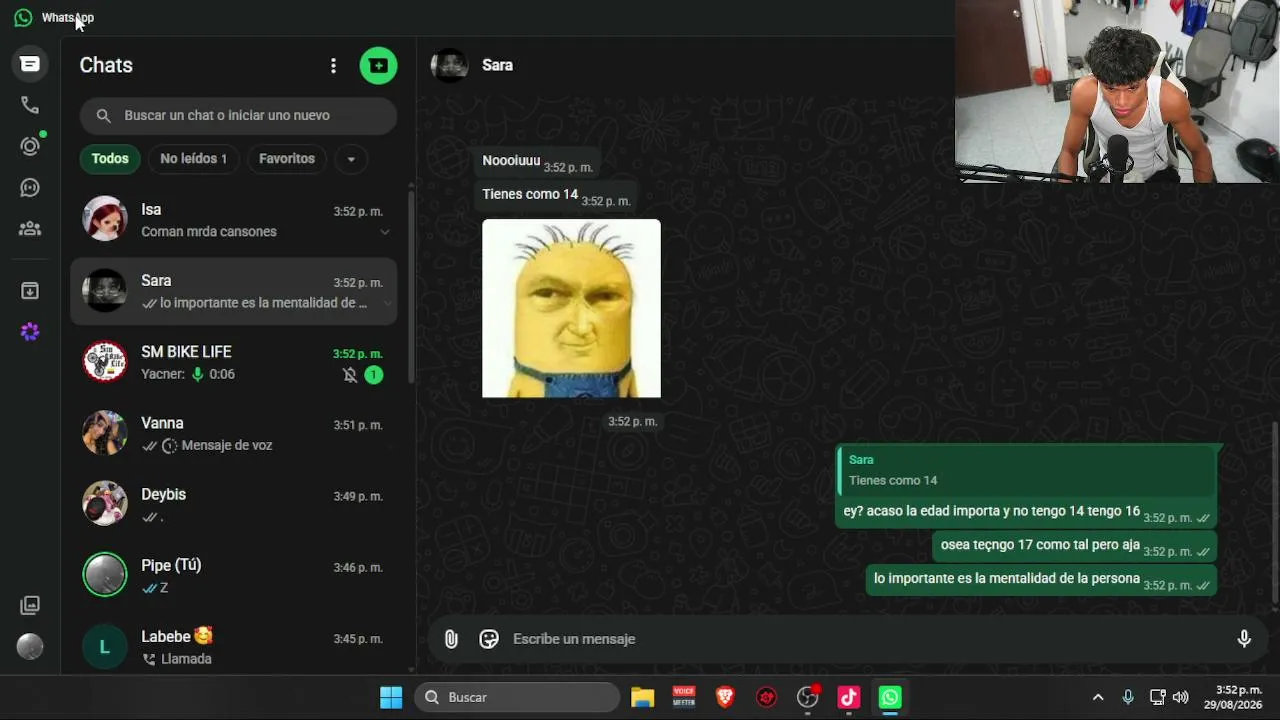Open the Archived chats icon in the sidebar
This screenshot has height=720, width=1280.
click(30, 291)
